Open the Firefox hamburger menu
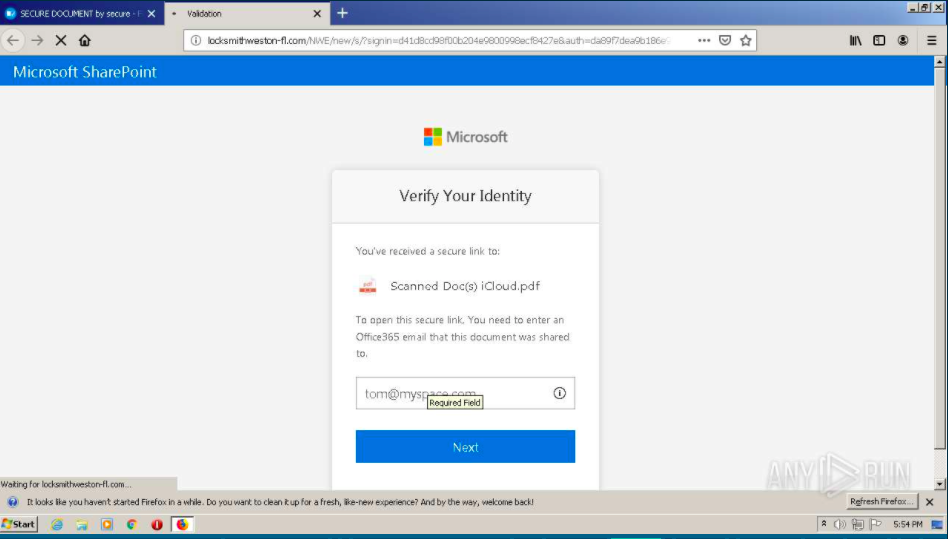Screen dimensions: 948x539 click(x=932, y=40)
